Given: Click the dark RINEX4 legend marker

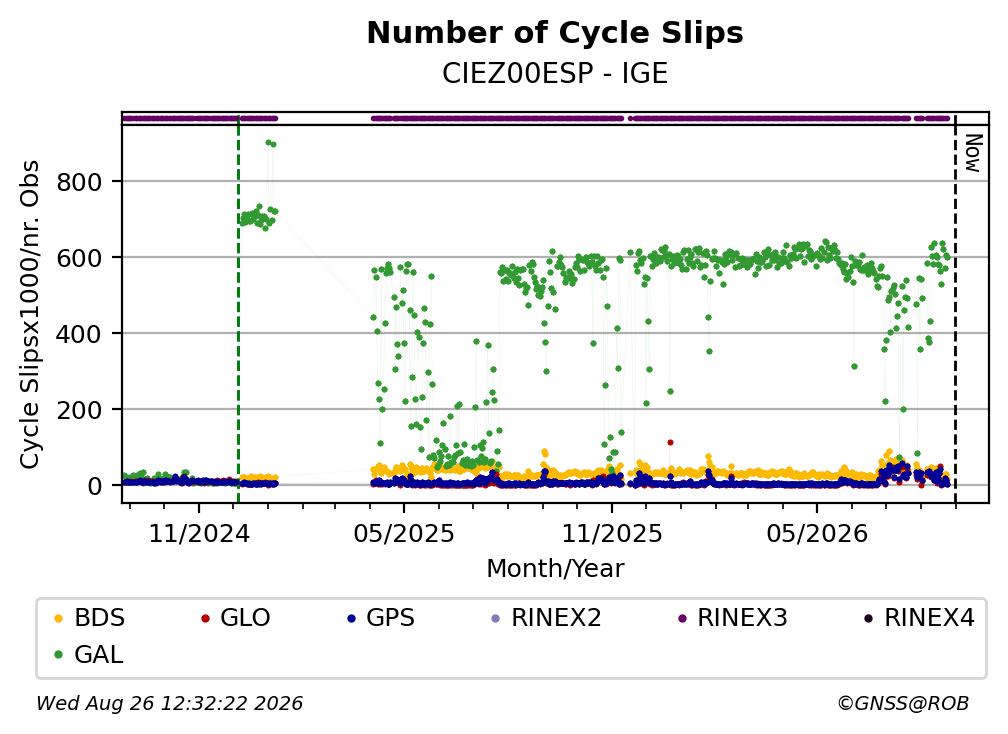Looking at the screenshot, I should 868,619.
